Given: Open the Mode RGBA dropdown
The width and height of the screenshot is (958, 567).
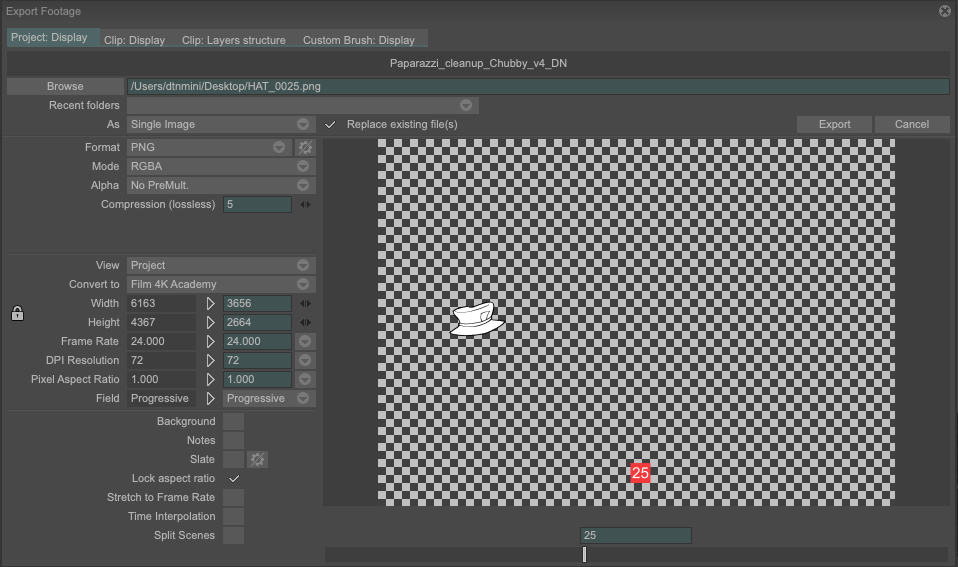Looking at the screenshot, I should pyautogui.click(x=221, y=166).
